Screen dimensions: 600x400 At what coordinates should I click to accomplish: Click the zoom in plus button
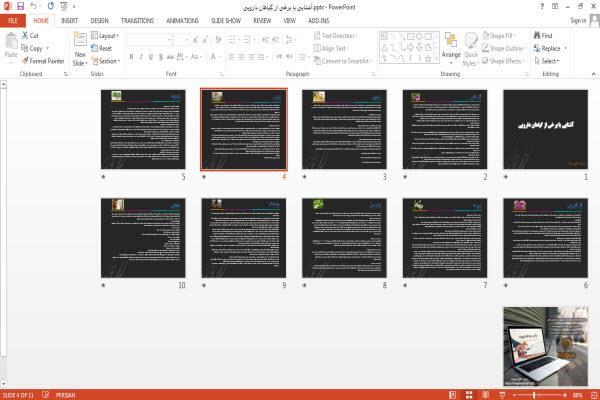pyautogui.click(x=564, y=395)
